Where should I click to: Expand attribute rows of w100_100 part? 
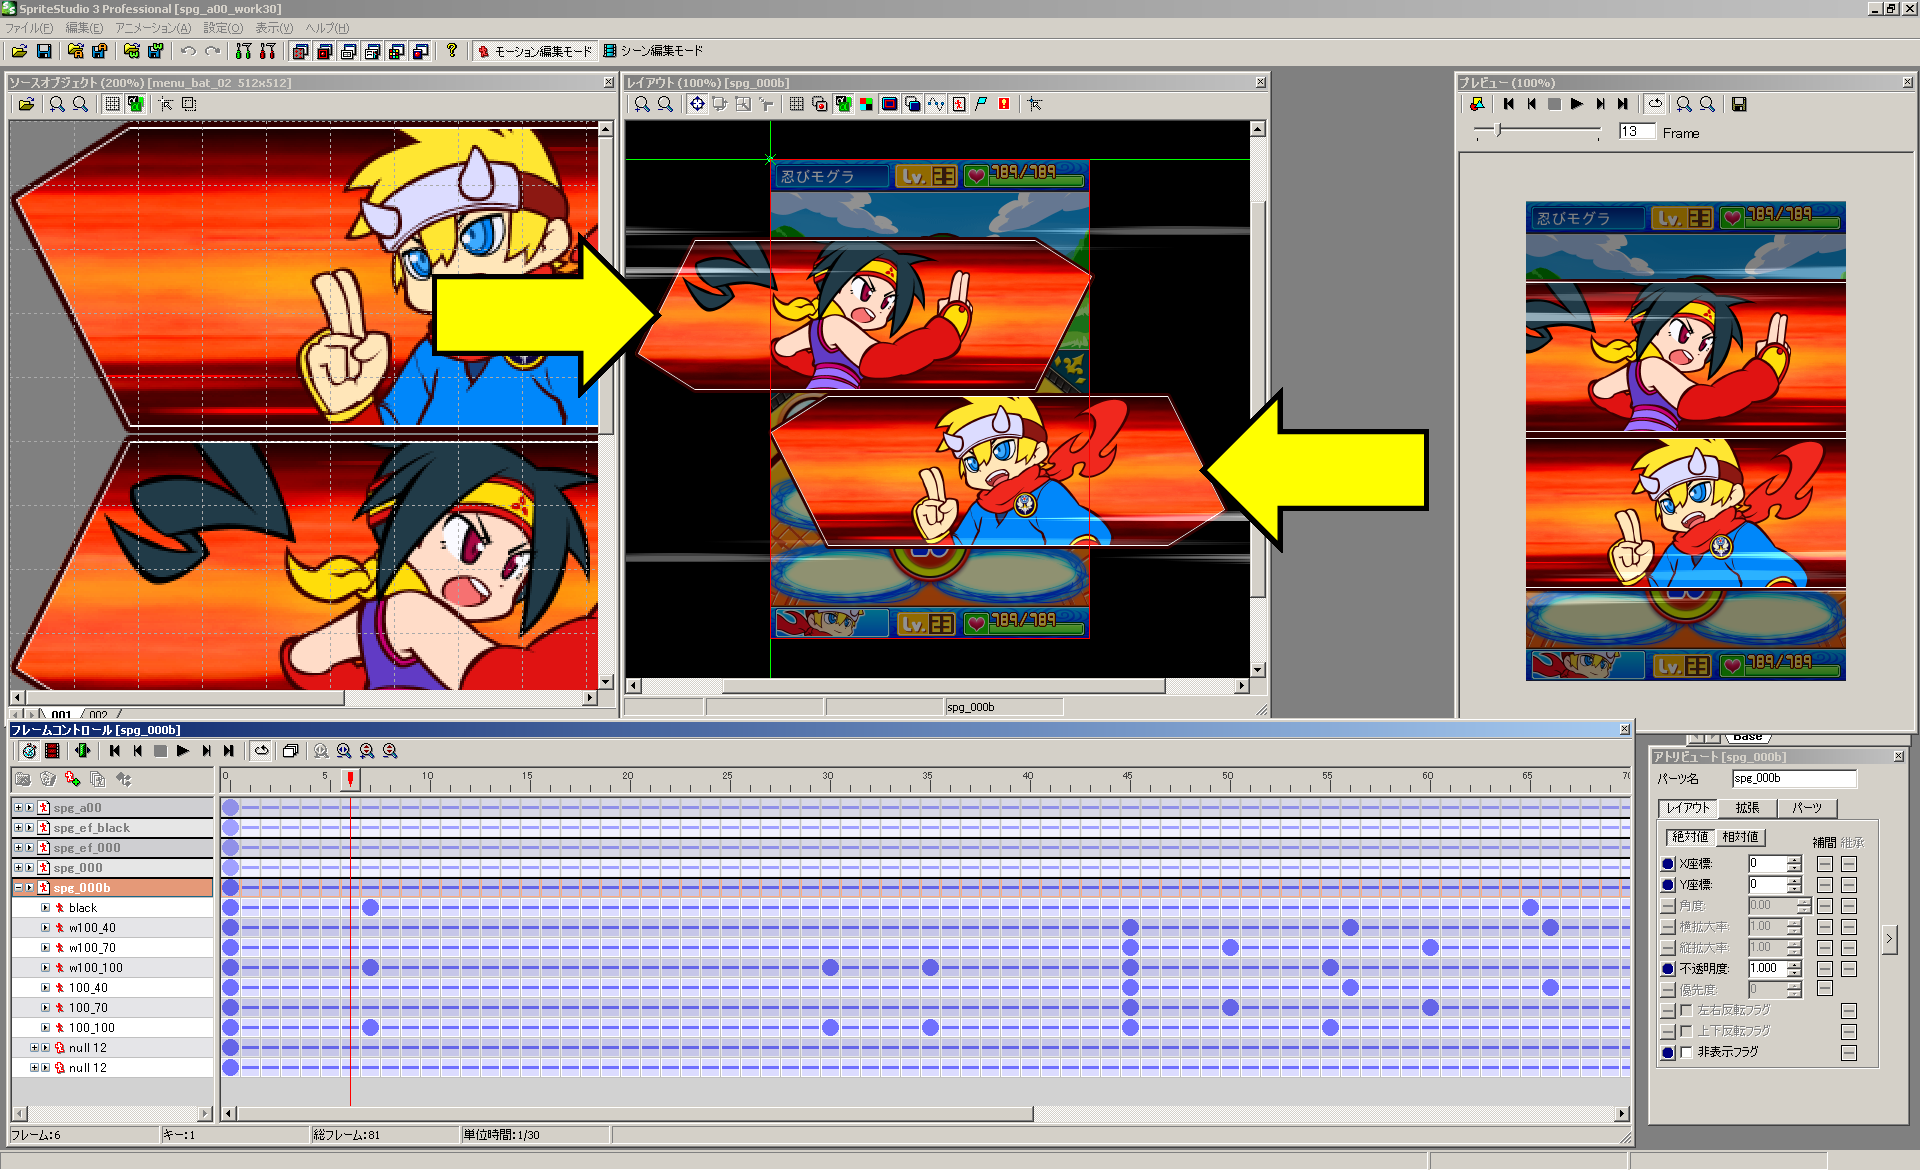point(45,967)
